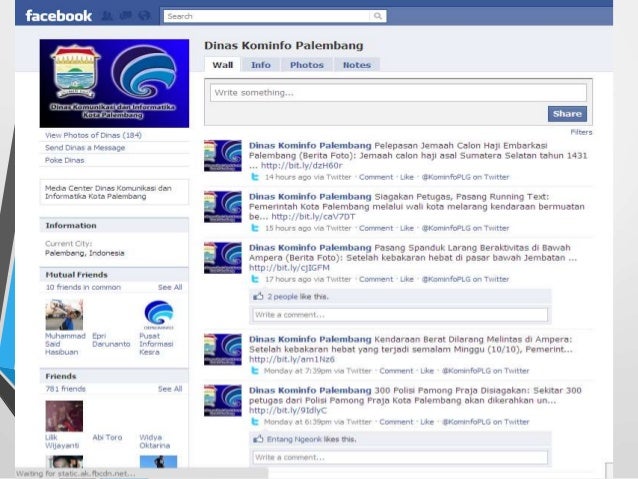Open Pusat Informasi Kesra logo thumbnail
Image resolution: width=638 pixels, height=479 pixels.
[158, 315]
